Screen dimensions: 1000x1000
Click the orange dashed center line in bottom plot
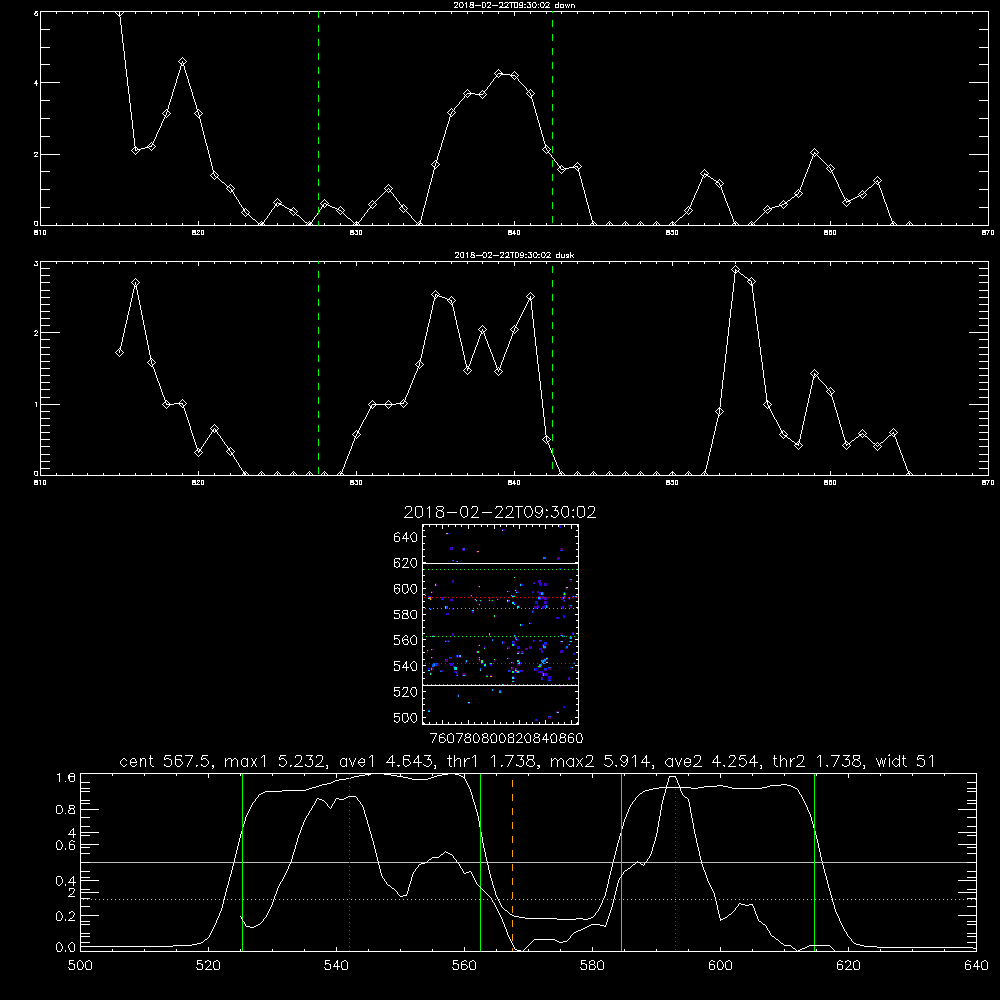(512, 861)
